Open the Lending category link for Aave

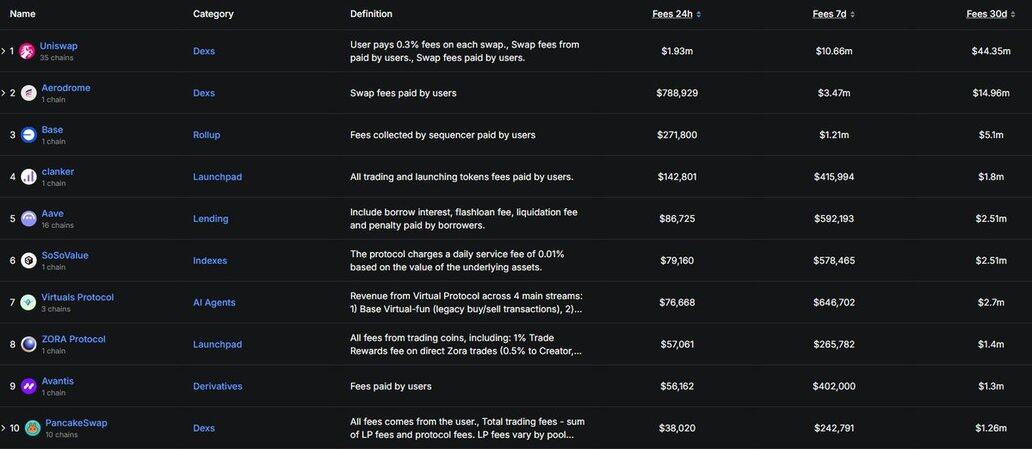(211, 219)
